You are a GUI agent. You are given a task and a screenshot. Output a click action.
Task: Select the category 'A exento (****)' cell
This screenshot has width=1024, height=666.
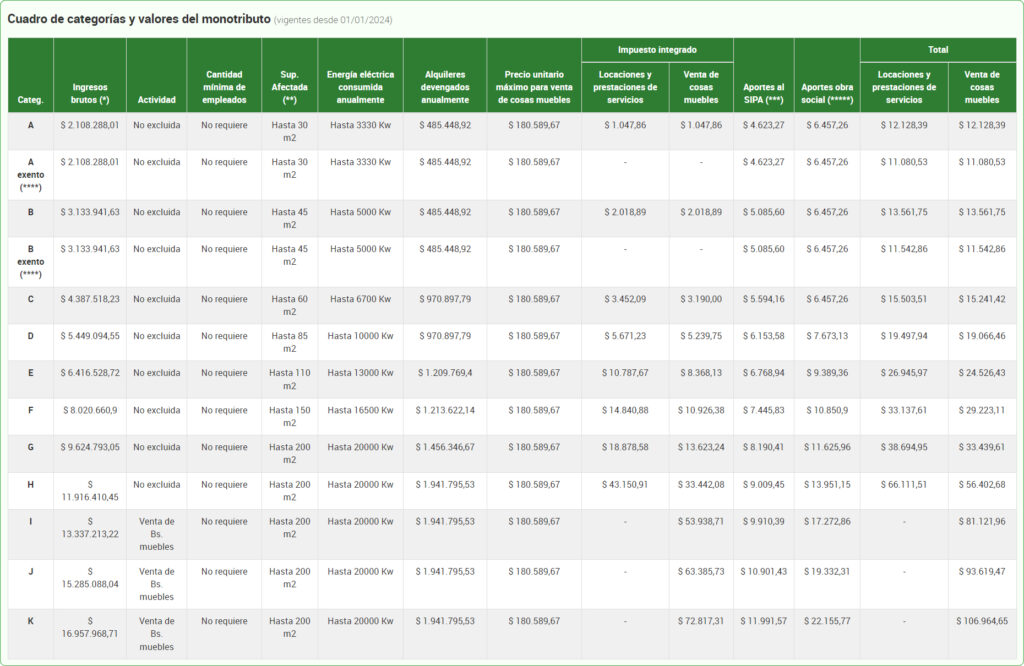[31, 175]
